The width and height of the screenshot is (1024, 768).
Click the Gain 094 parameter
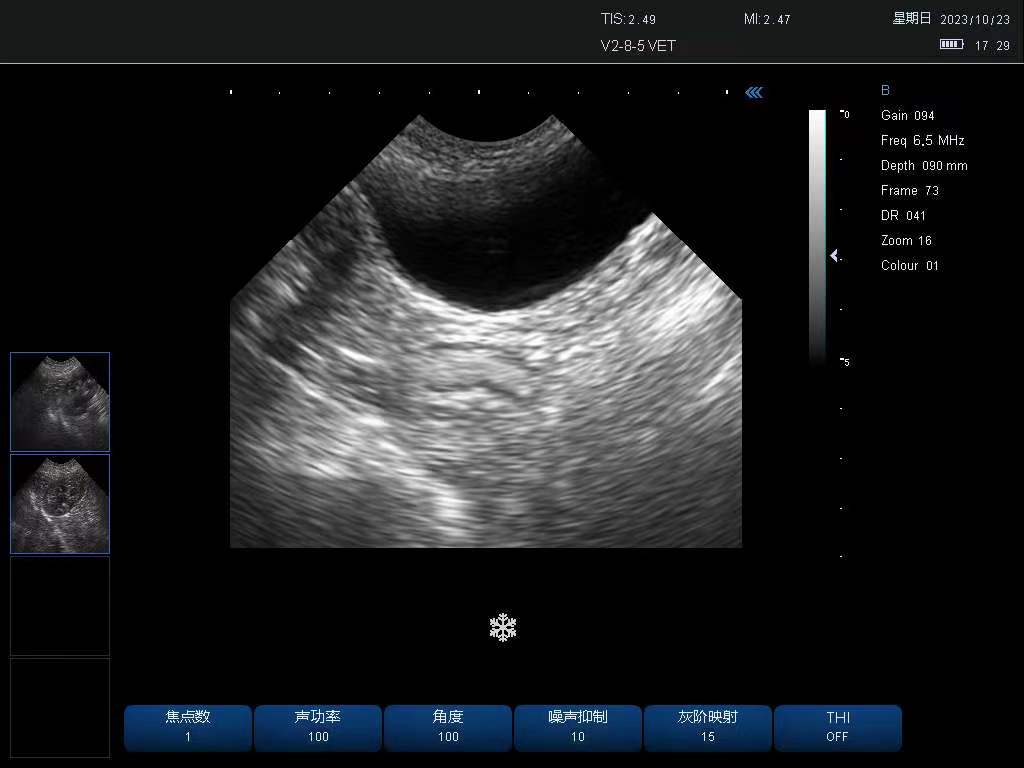(x=907, y=116)
